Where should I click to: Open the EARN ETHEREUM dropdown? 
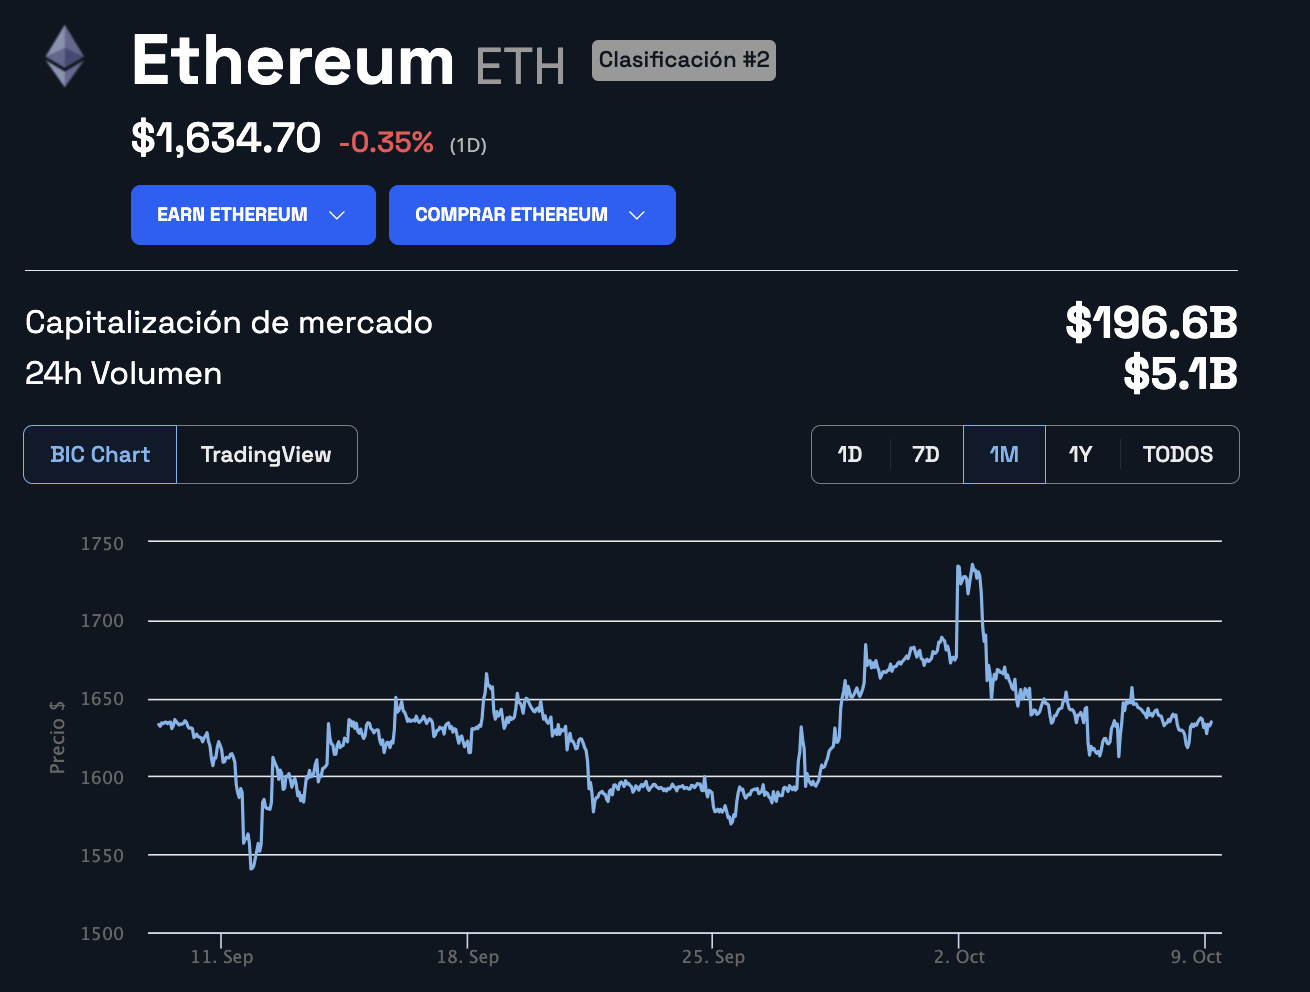coord(253,214)
